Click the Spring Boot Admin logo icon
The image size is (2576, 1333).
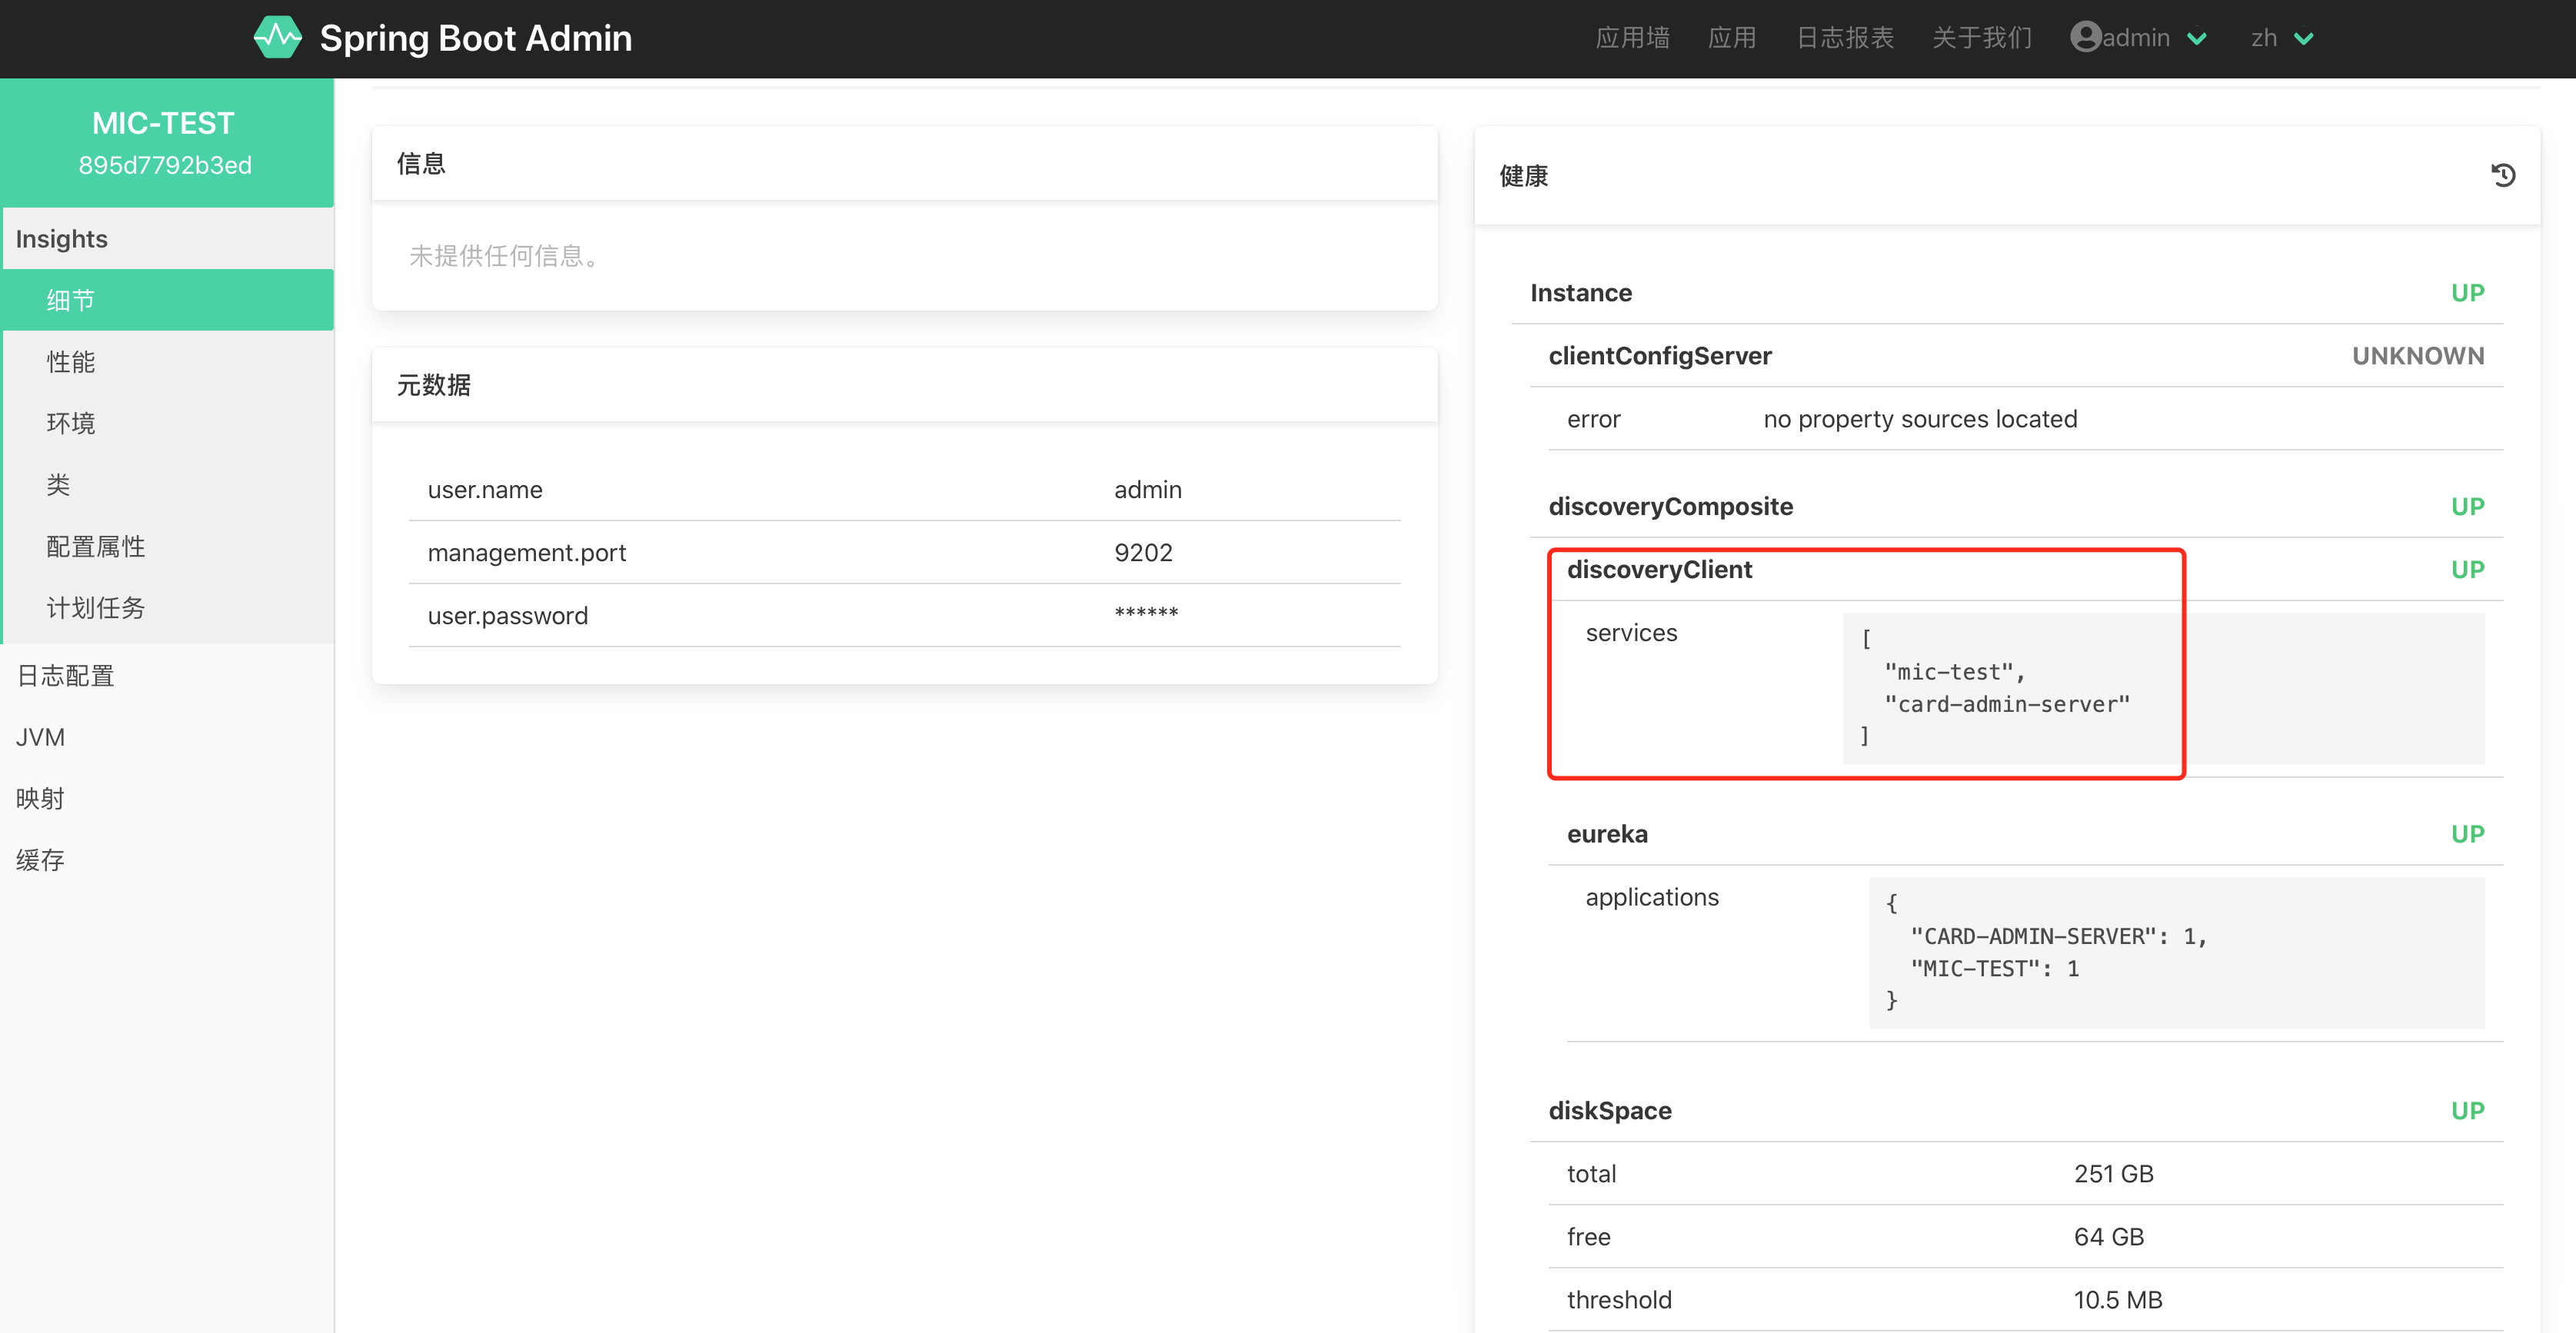[x=278, y=37]
